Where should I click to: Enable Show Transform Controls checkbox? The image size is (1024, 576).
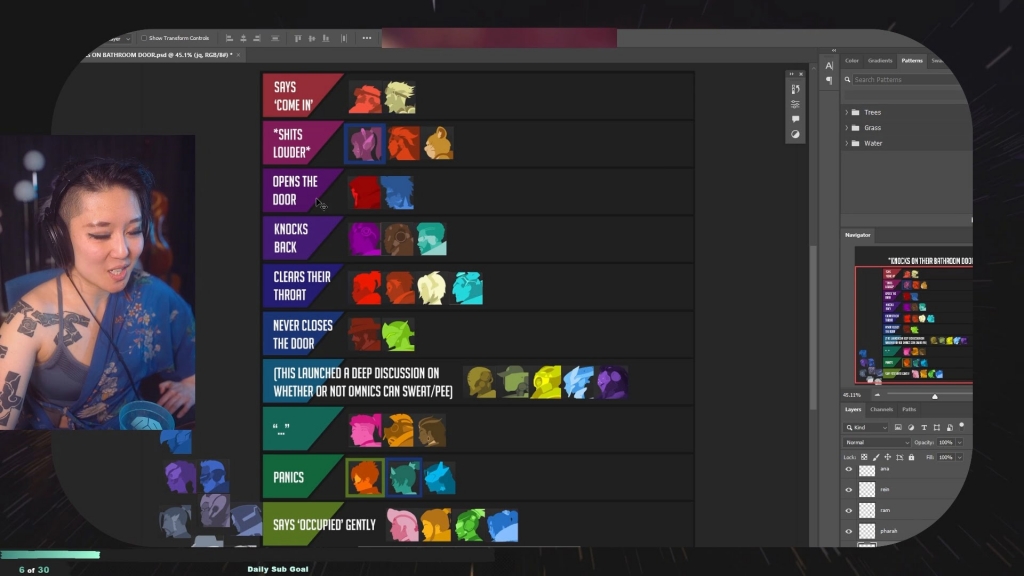tap(143, 38)
